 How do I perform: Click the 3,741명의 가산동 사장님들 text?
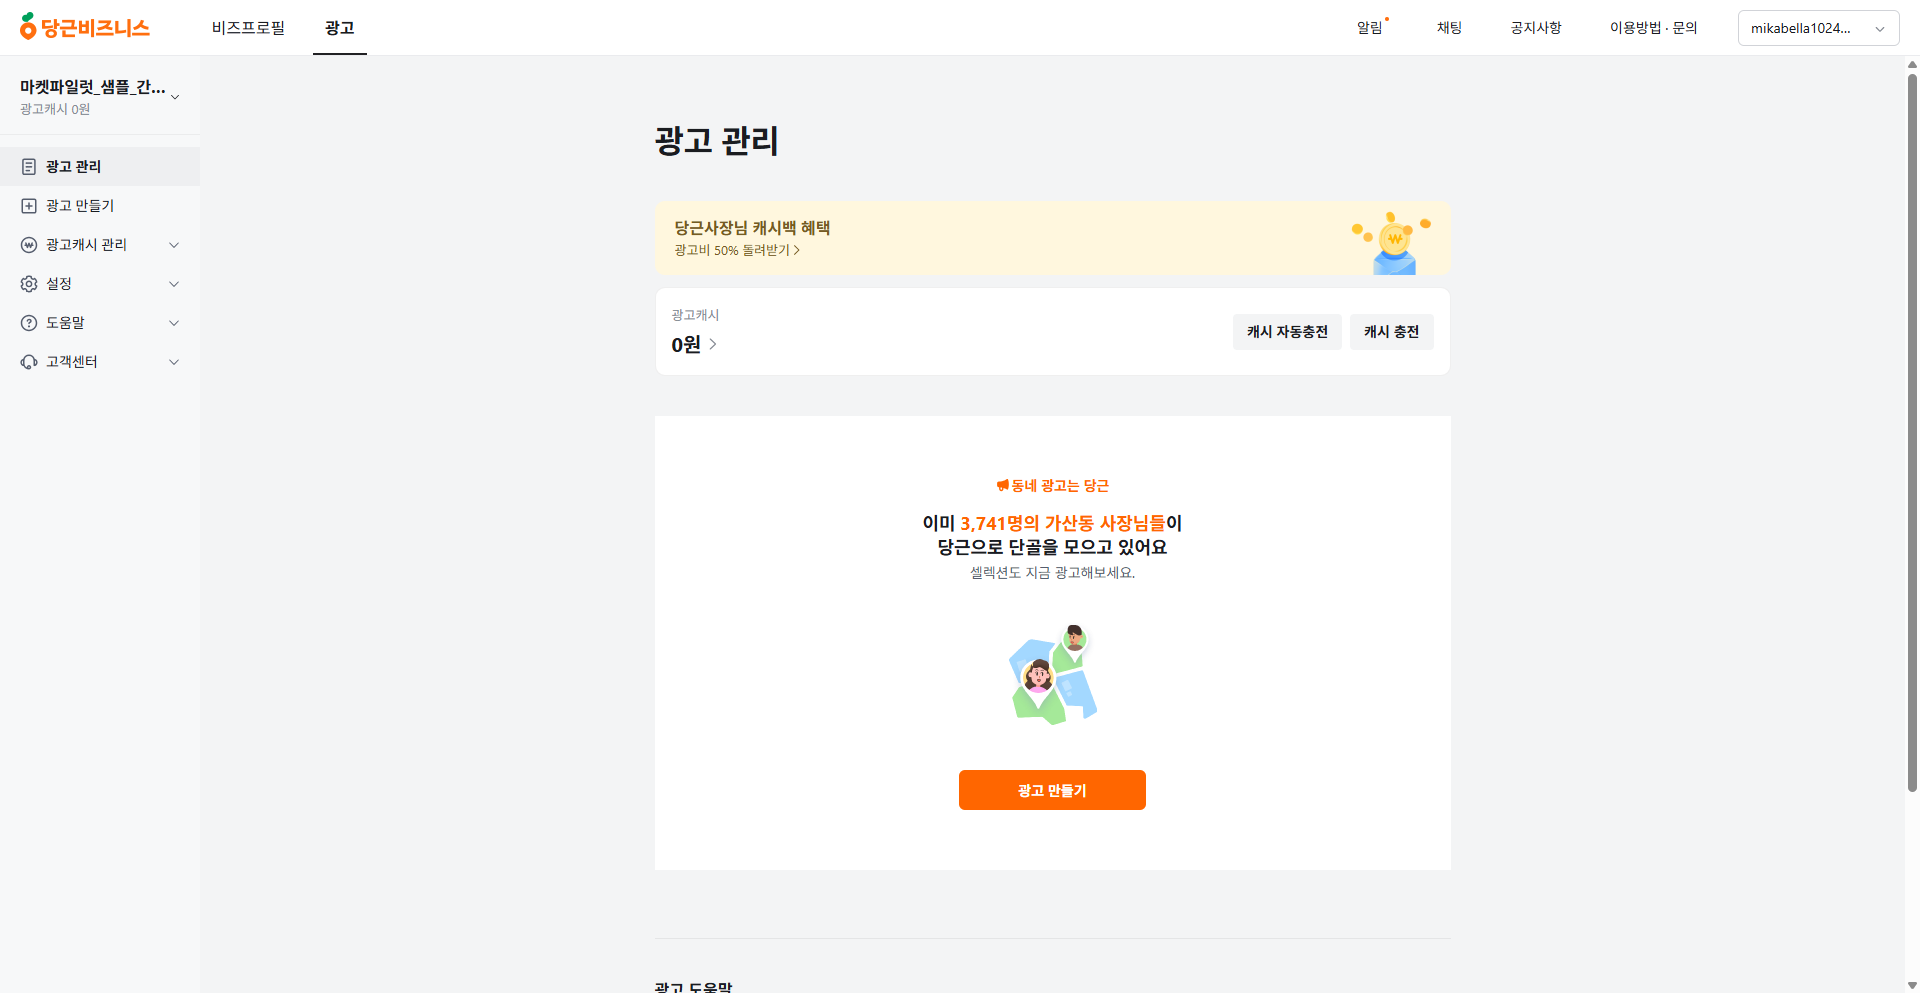pyautogui.click(x=1063, y=523)
